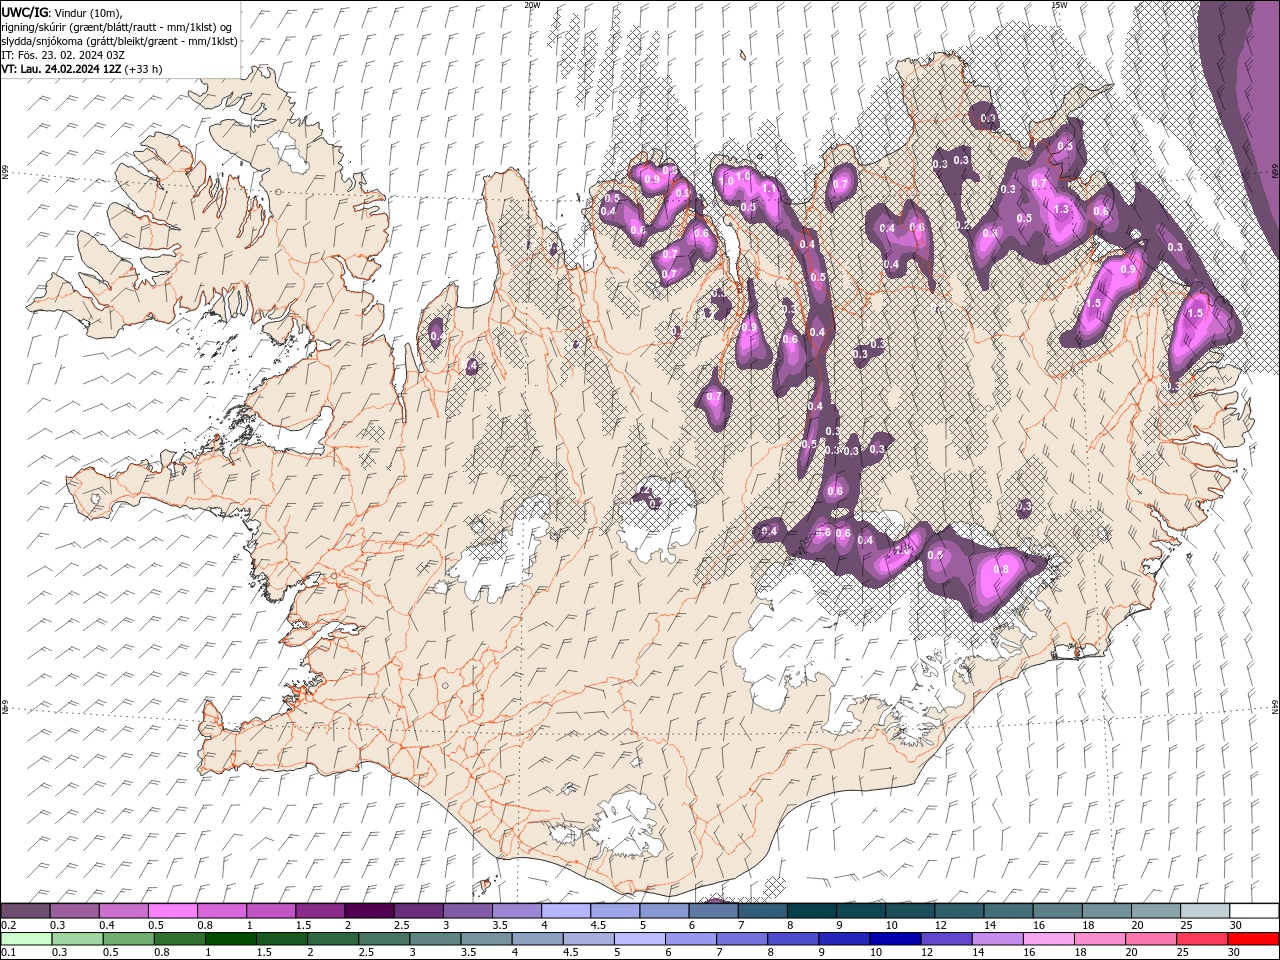
Task: Click the '25' label in the snow legend row
Action: pyautogui.click(x=1187, y=925)
